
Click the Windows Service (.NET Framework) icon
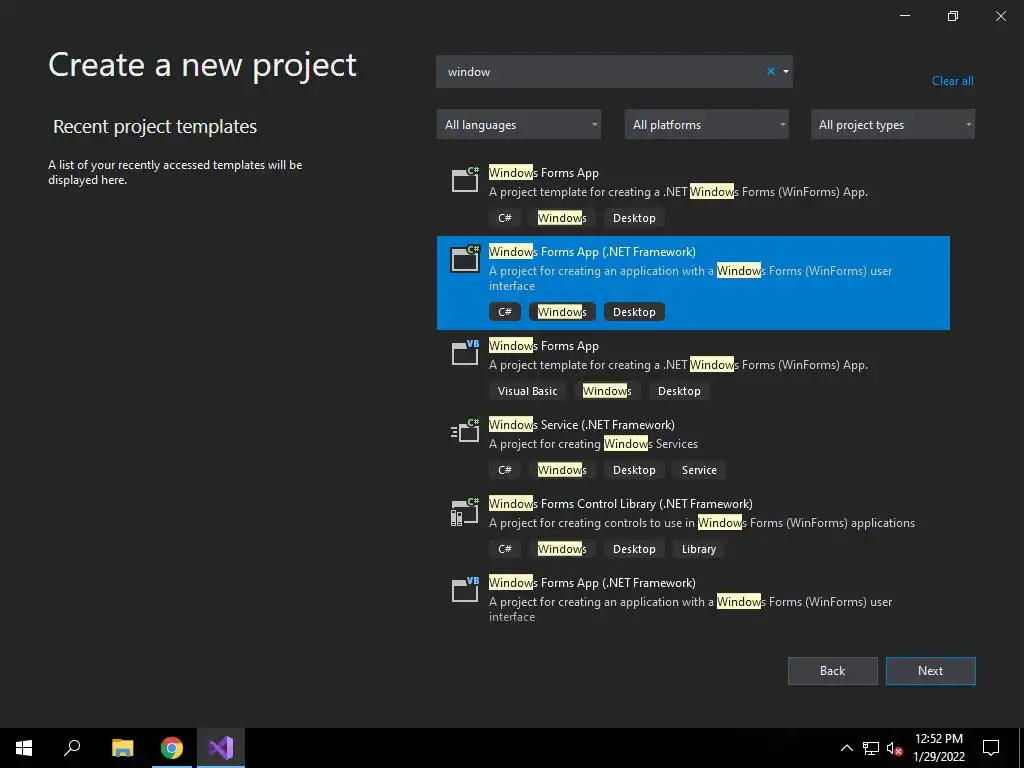pyautogui.click(x=465, y=431)
